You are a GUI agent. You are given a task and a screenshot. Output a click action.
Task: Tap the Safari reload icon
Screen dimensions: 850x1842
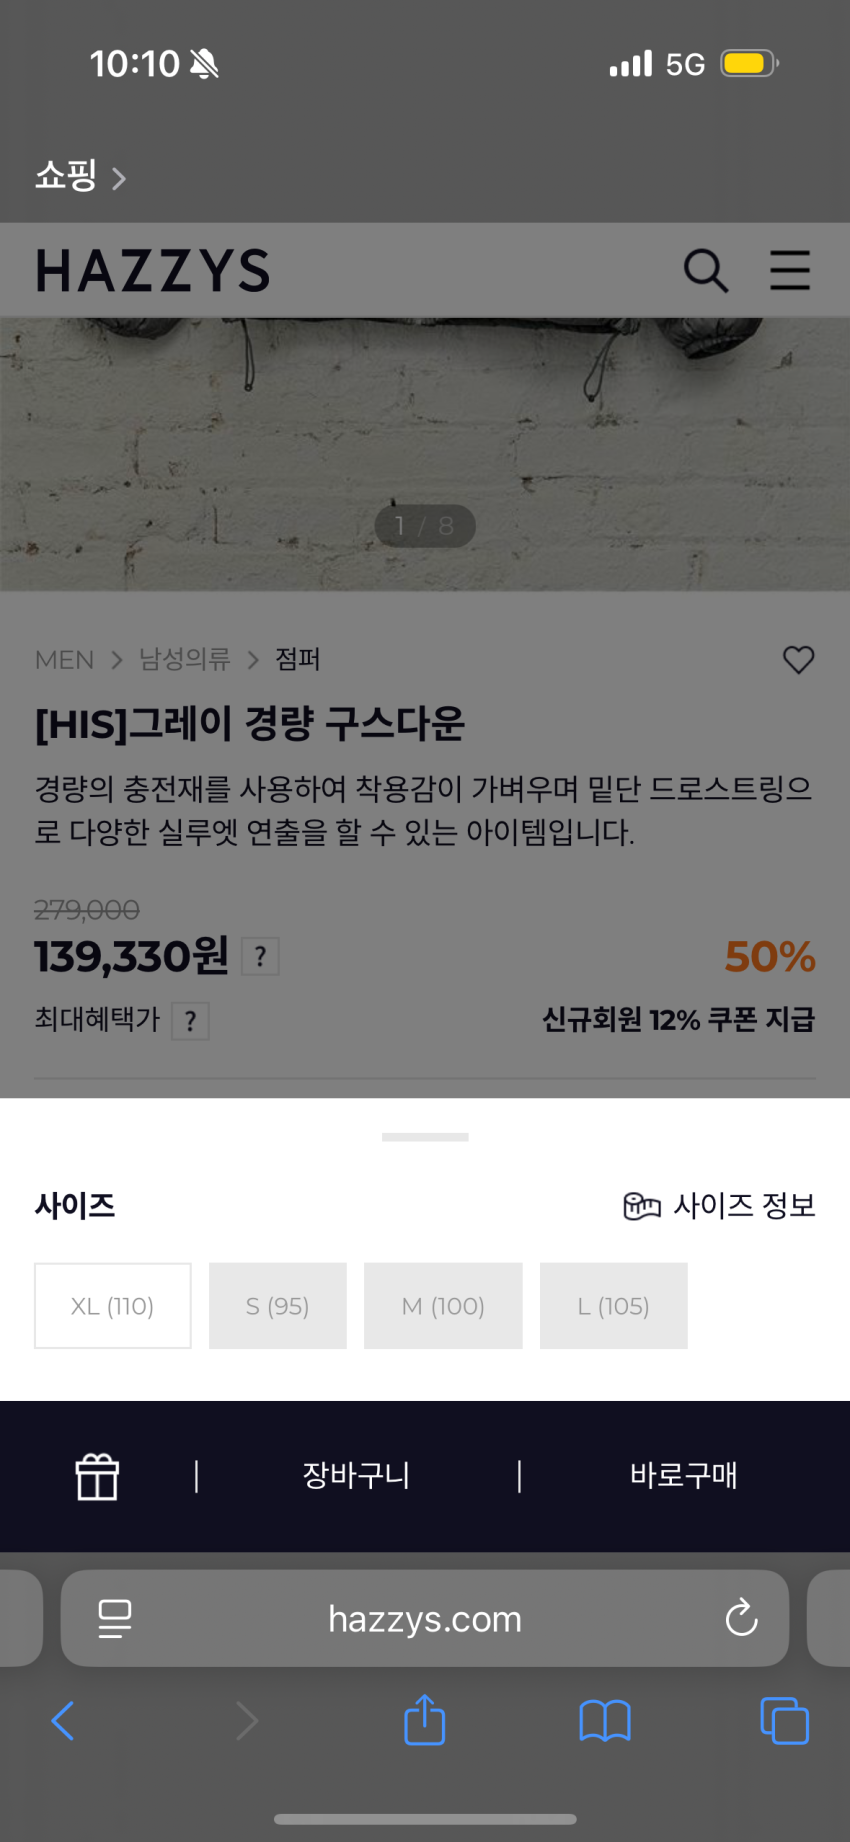pos(741,1618)
